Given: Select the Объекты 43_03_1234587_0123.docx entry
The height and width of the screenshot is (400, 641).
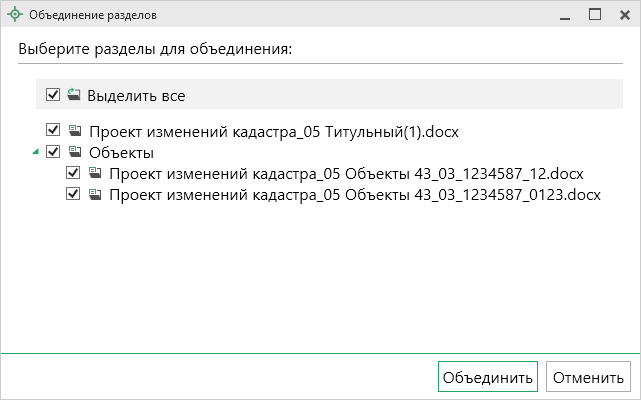Looking at the screenshot, I should point(355,194).
